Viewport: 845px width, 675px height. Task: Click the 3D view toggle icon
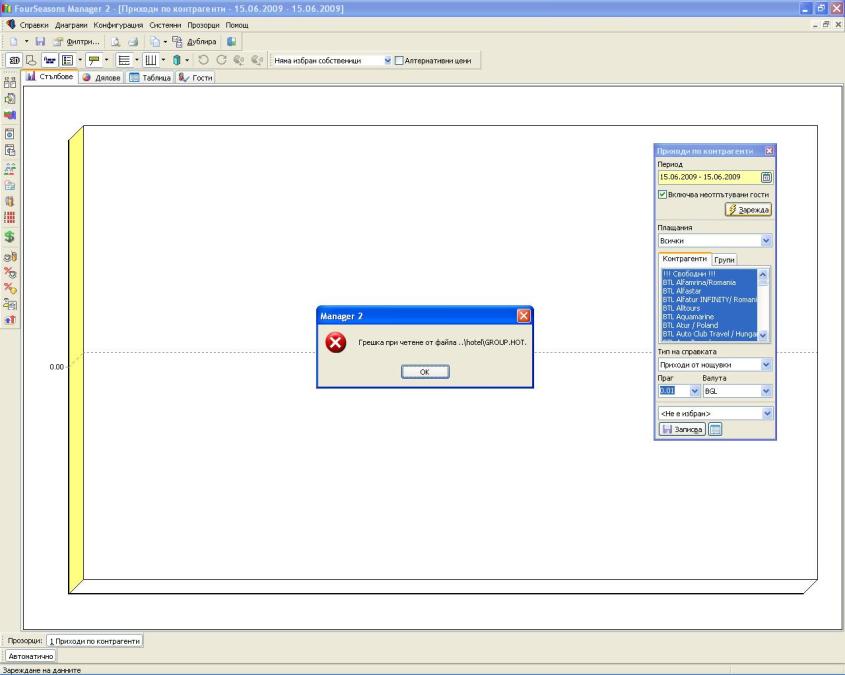(16, 61)
